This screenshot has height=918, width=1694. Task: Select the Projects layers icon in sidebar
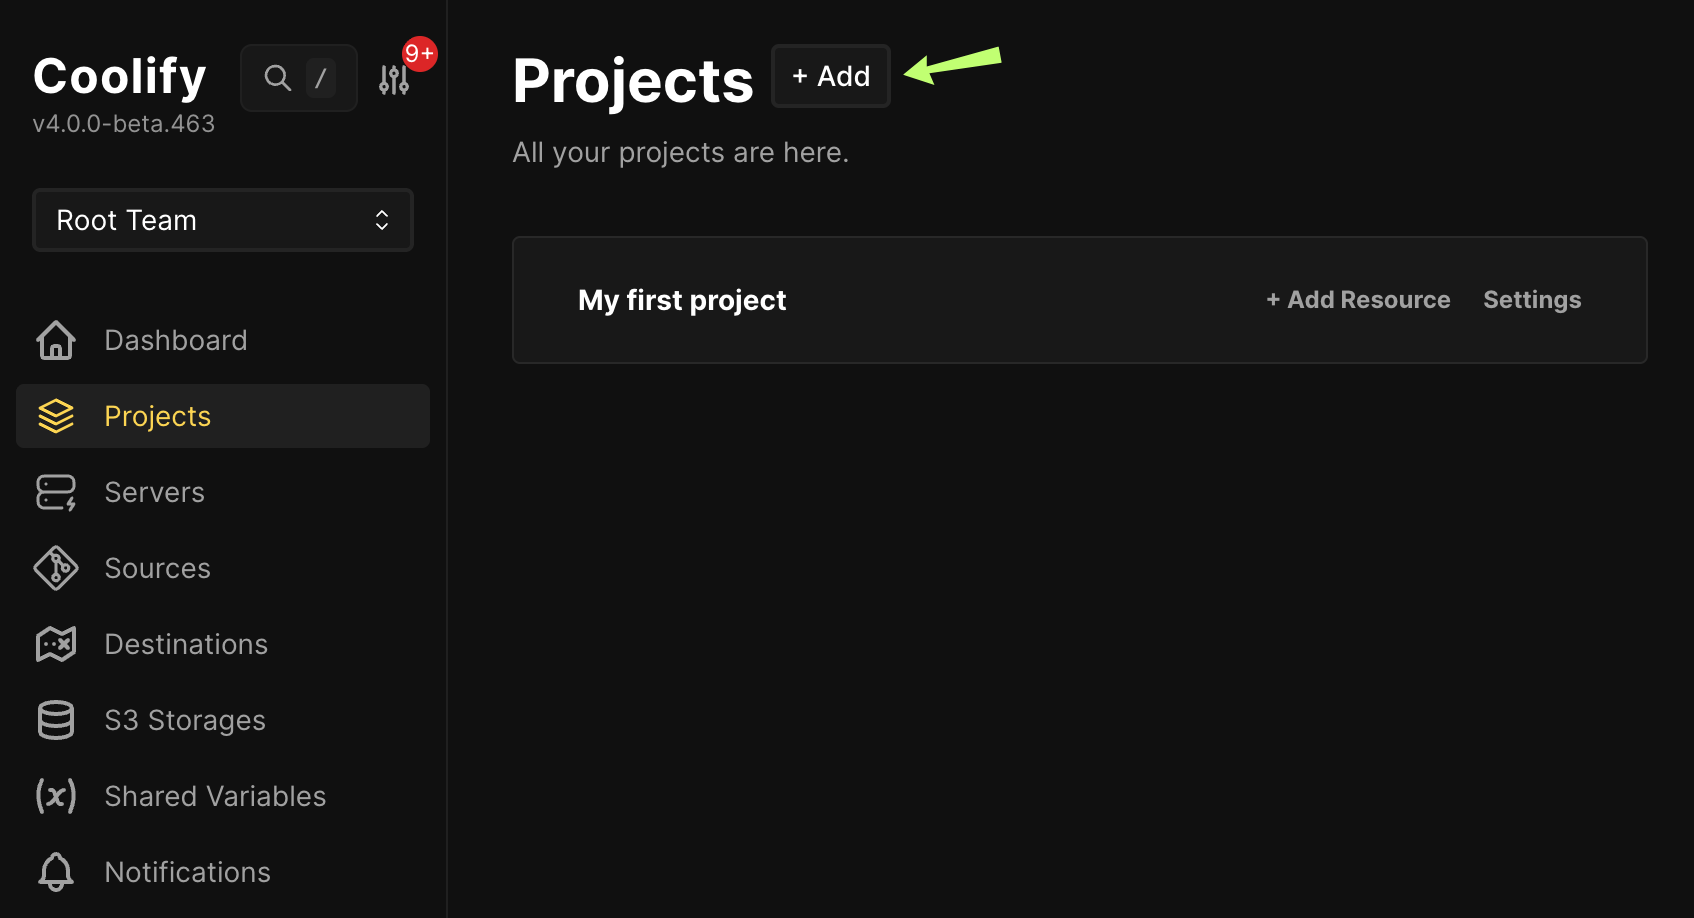coord(56,416)
